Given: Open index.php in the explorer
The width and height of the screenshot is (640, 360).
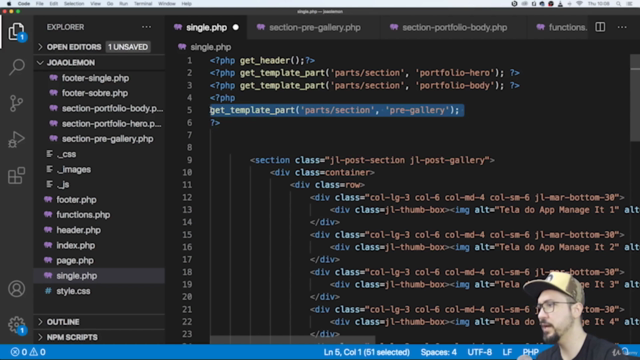Looking at the screenshot, I should pyautogui.click(x=99, y=245).
